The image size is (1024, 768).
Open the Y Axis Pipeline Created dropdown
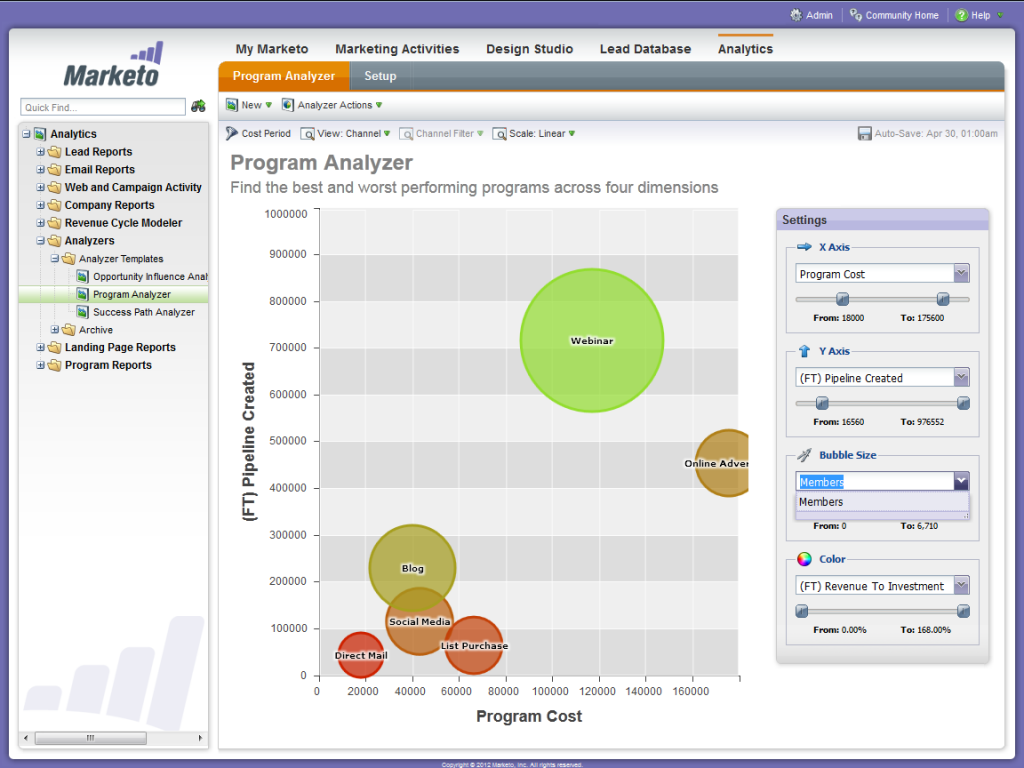click(961, 377)
